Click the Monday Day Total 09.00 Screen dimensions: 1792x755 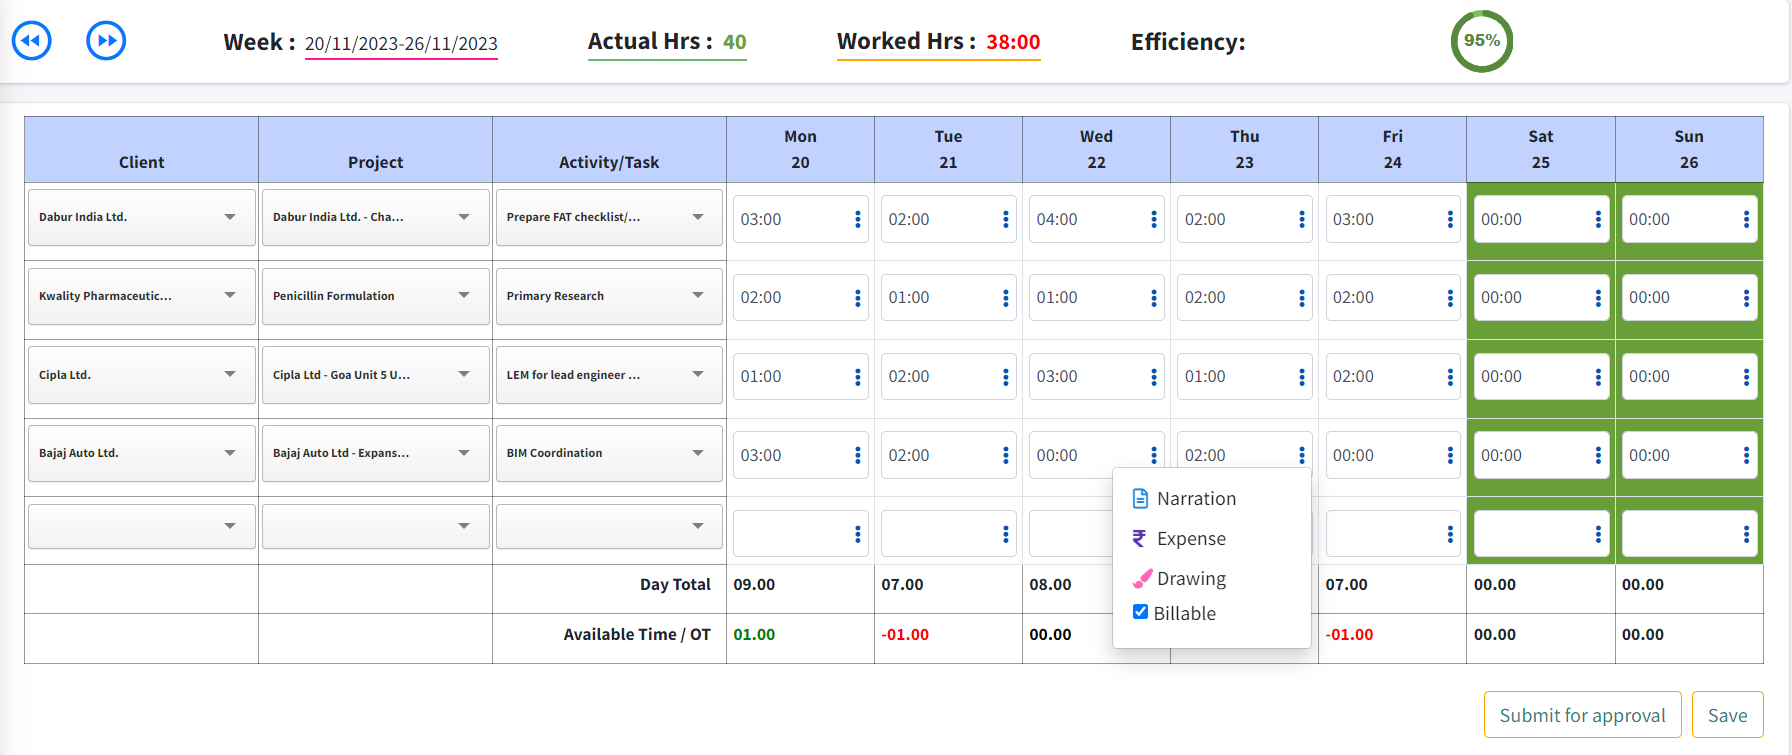pos(754,584)
